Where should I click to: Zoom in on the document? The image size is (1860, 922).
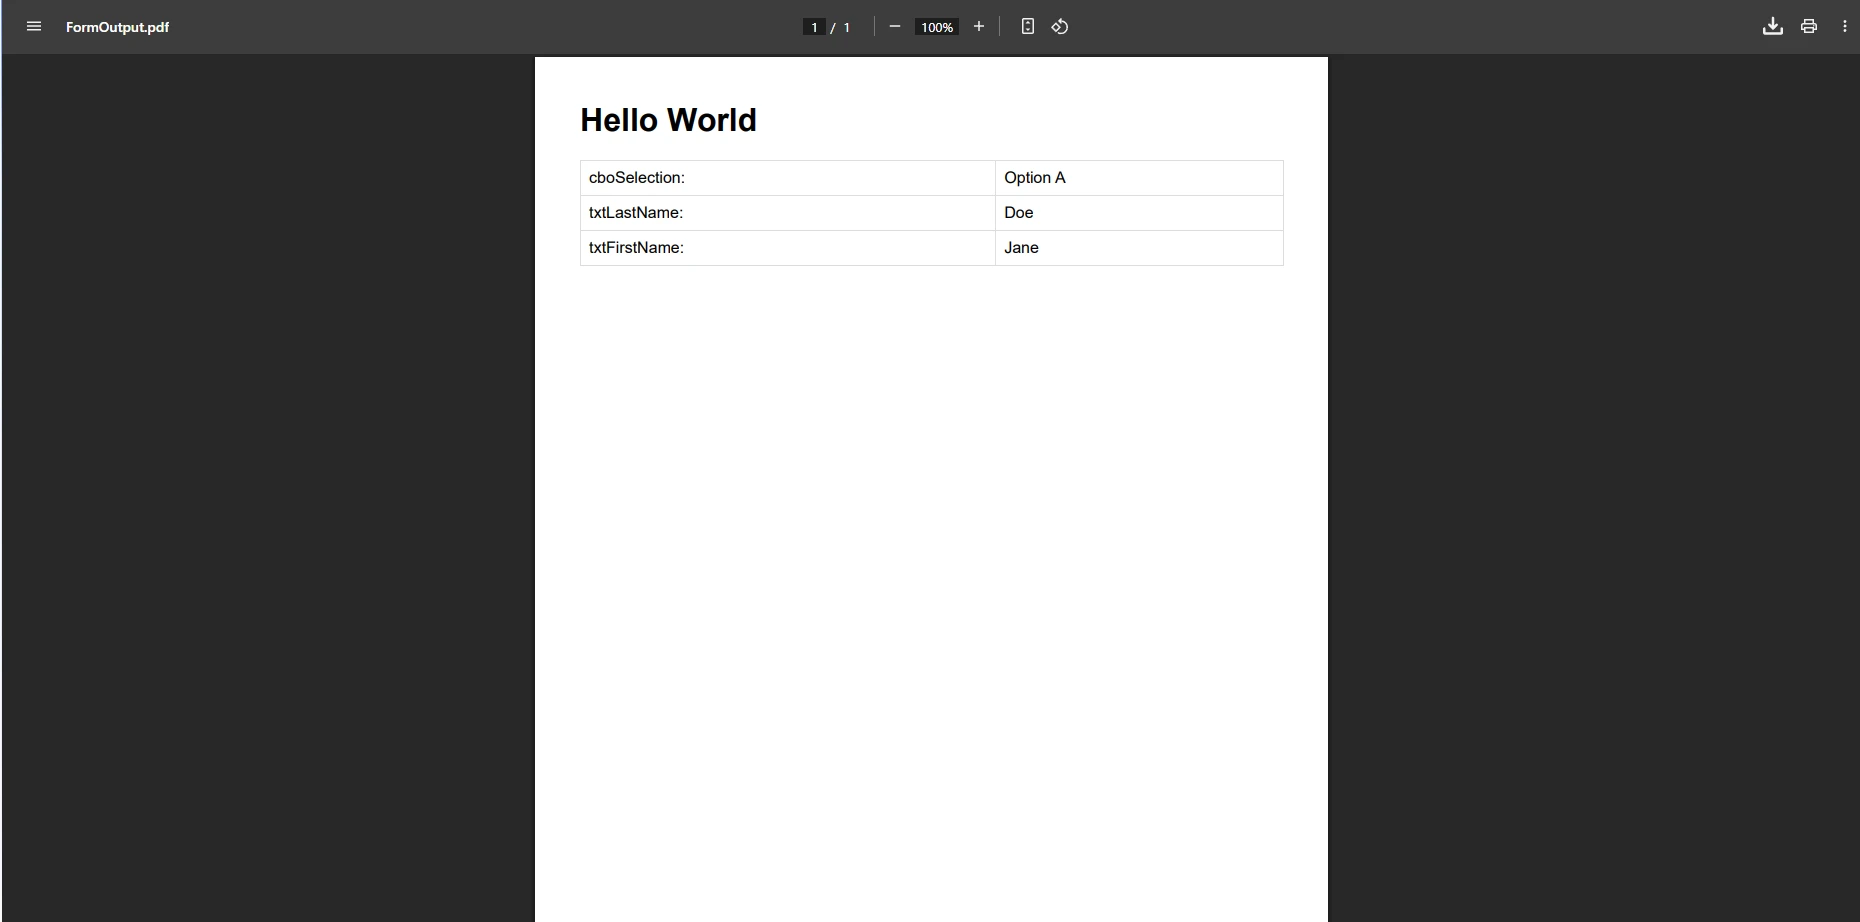pos(979,27)
